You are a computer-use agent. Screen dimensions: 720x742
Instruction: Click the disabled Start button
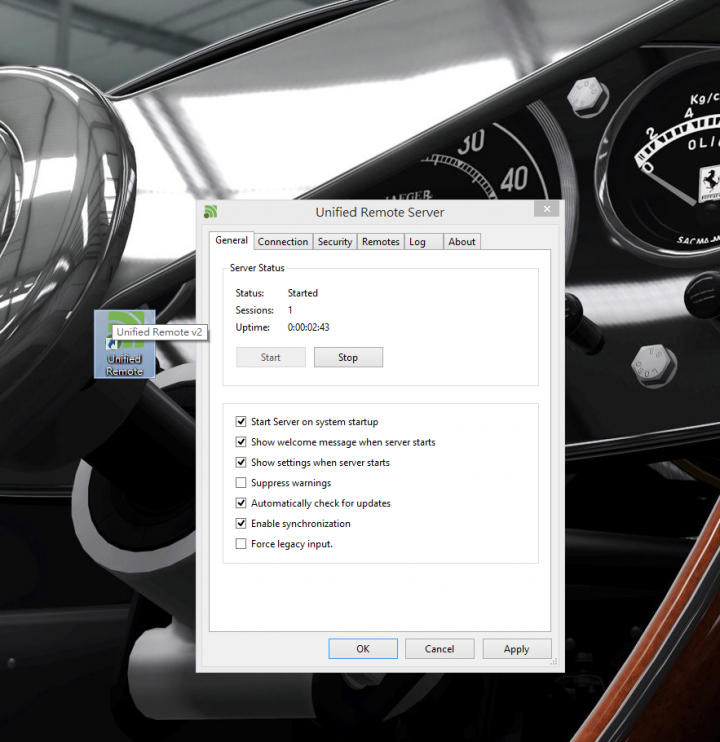(271, 357)
